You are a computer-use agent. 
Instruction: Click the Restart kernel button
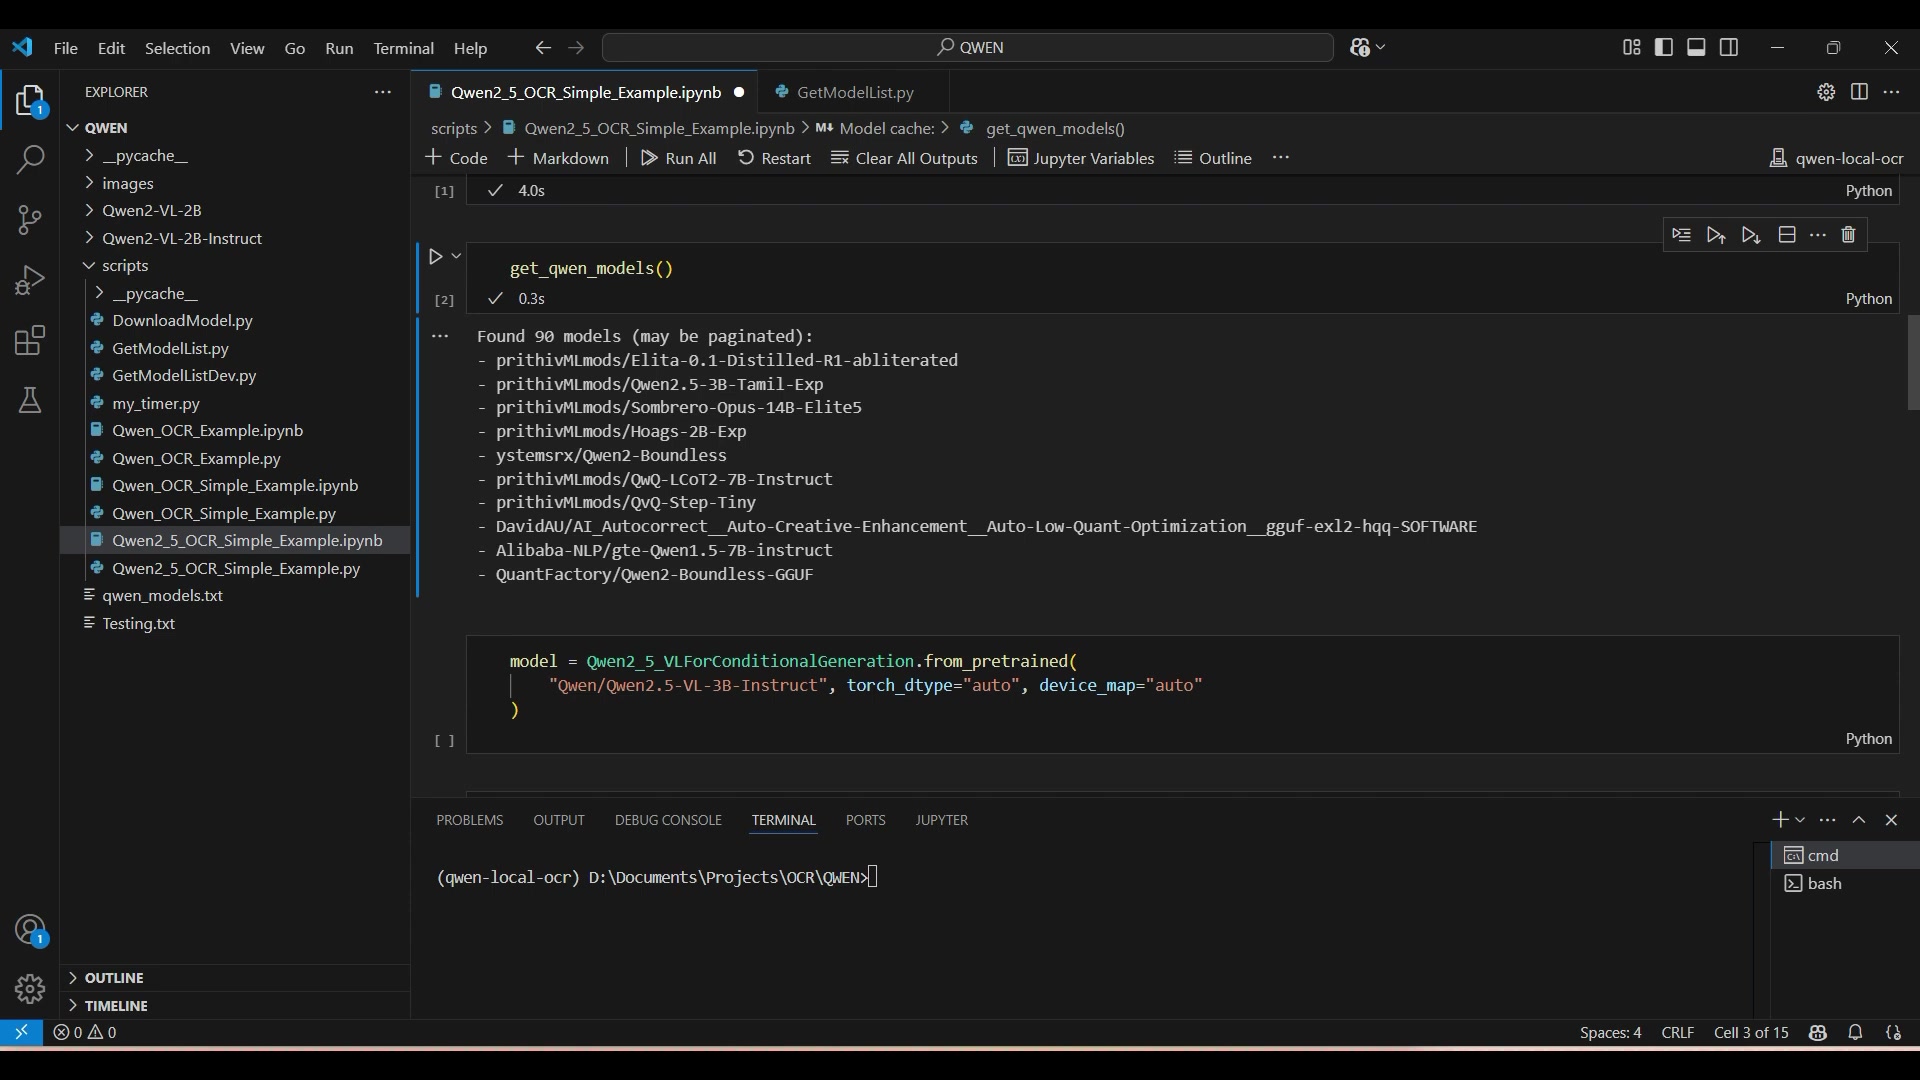[774, 158]
